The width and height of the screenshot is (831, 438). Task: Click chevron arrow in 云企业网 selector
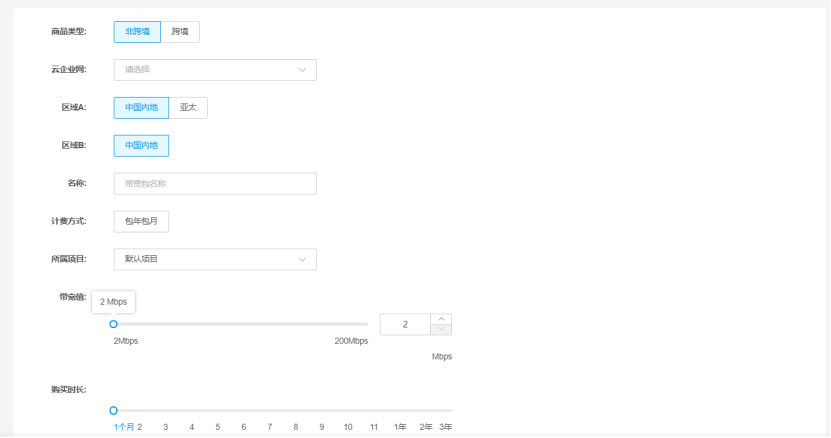tap(302, 70)
